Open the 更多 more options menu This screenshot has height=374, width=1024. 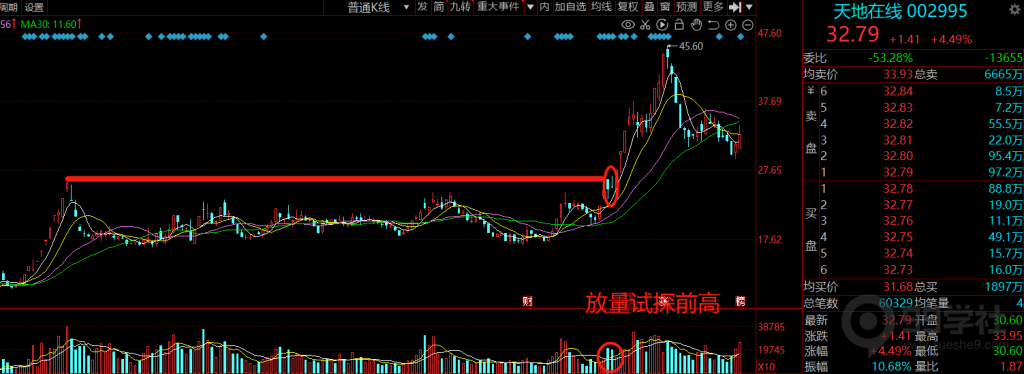[x=713, y=7]
